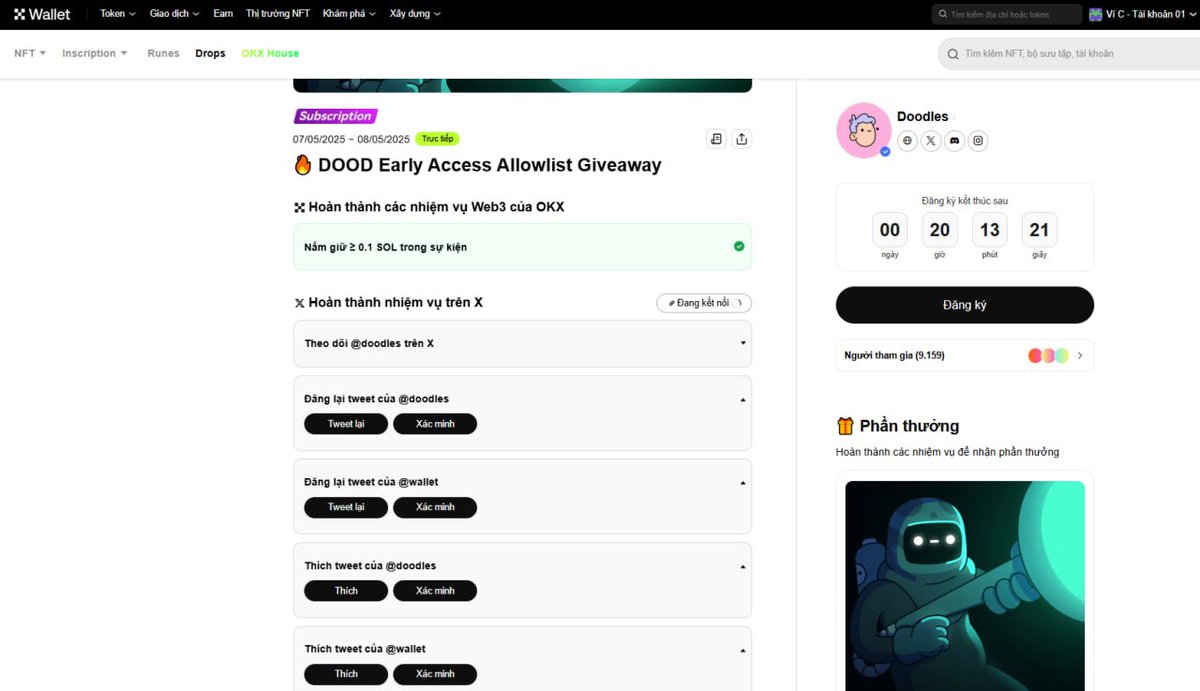Expand the Xây dựng dropdown
This screenshot has width=1200, height=691.
tap(415, 14)
